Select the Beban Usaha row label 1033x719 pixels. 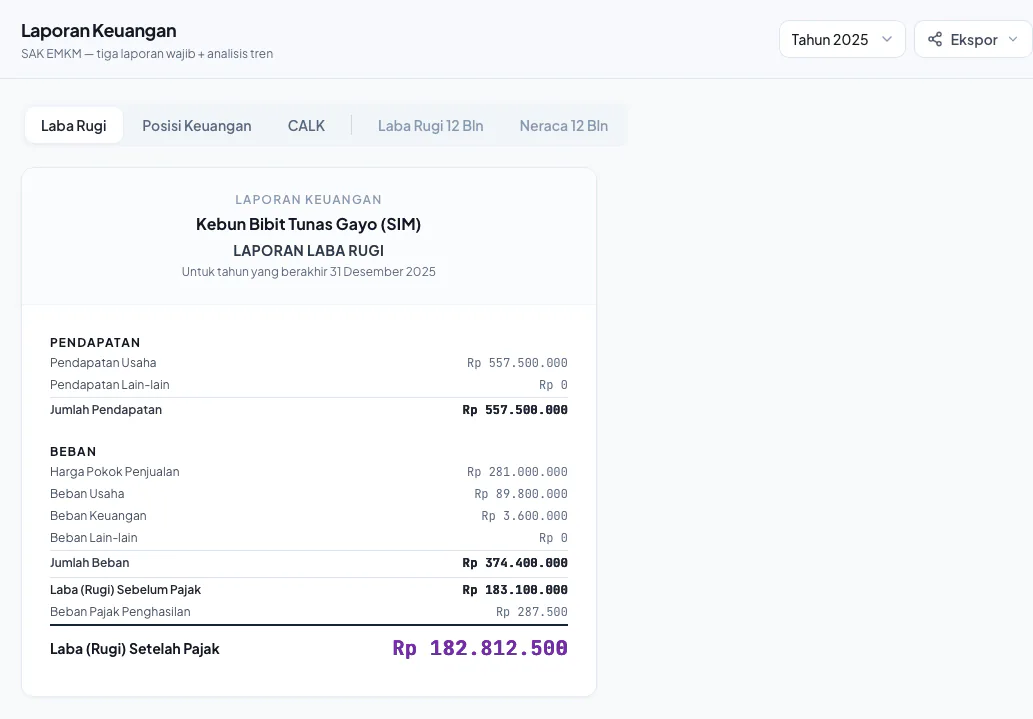tap(87, 494)
